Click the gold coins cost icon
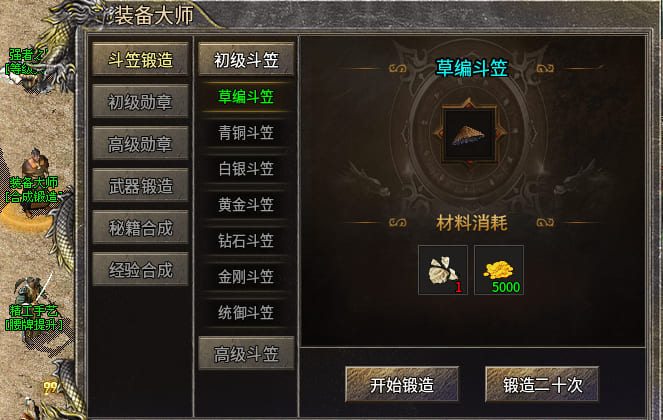The height and width of the screenshot is (420, 663). click(499, 270)
